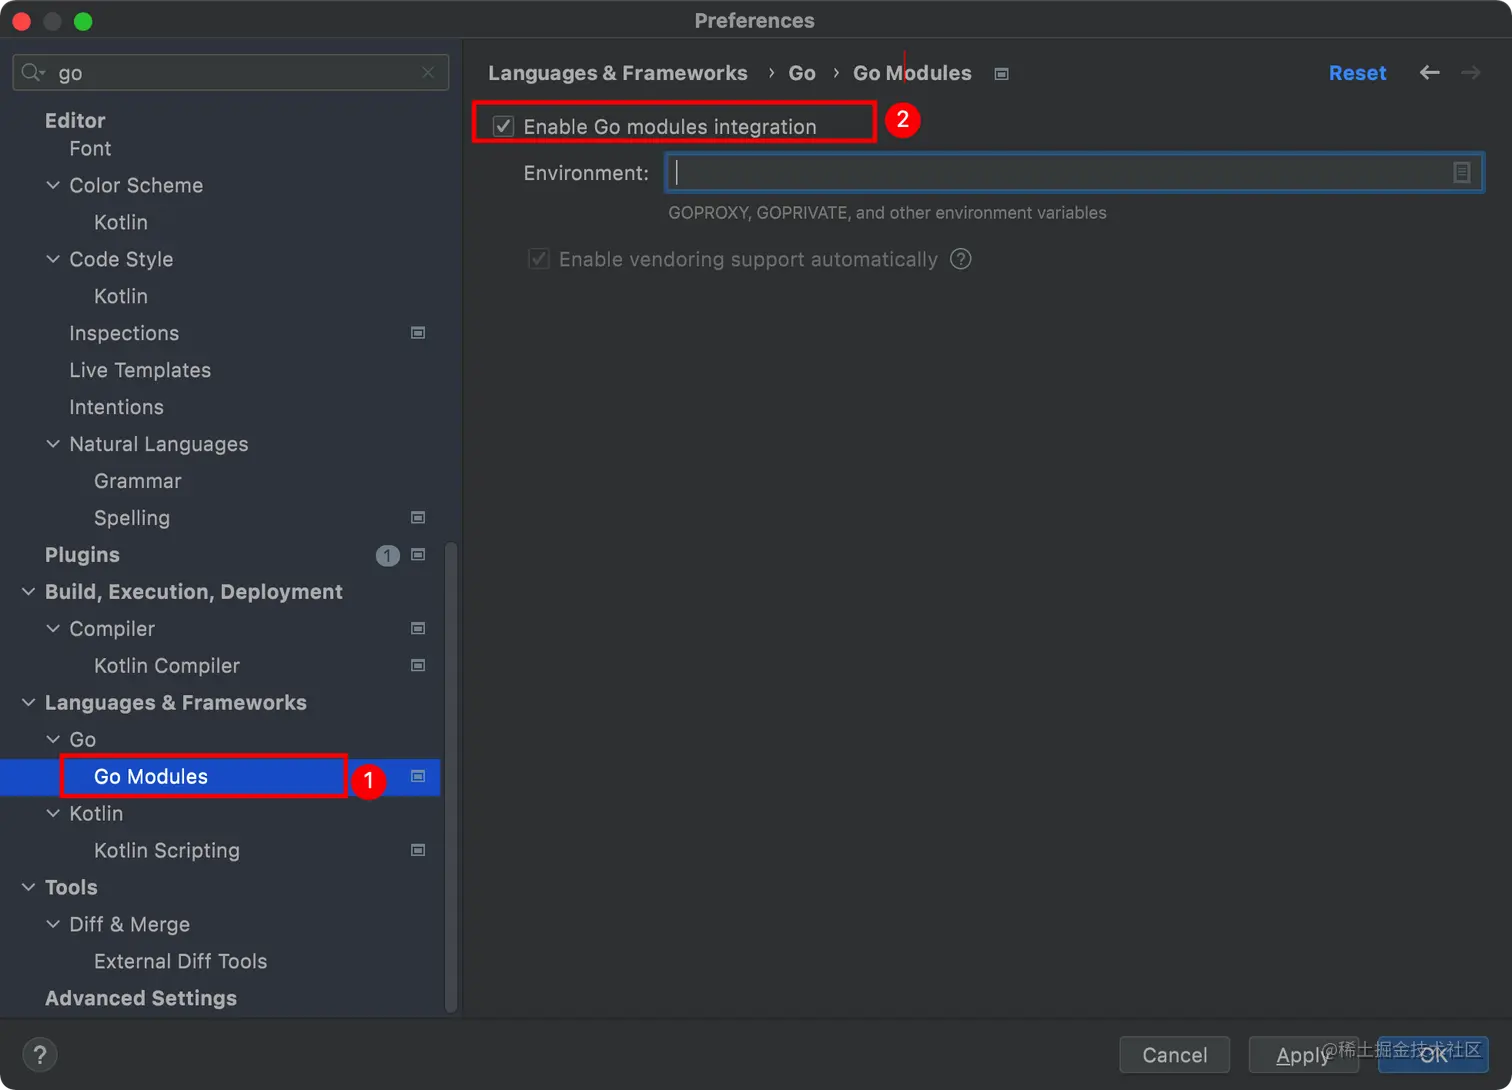Click the settings search field

230,72
